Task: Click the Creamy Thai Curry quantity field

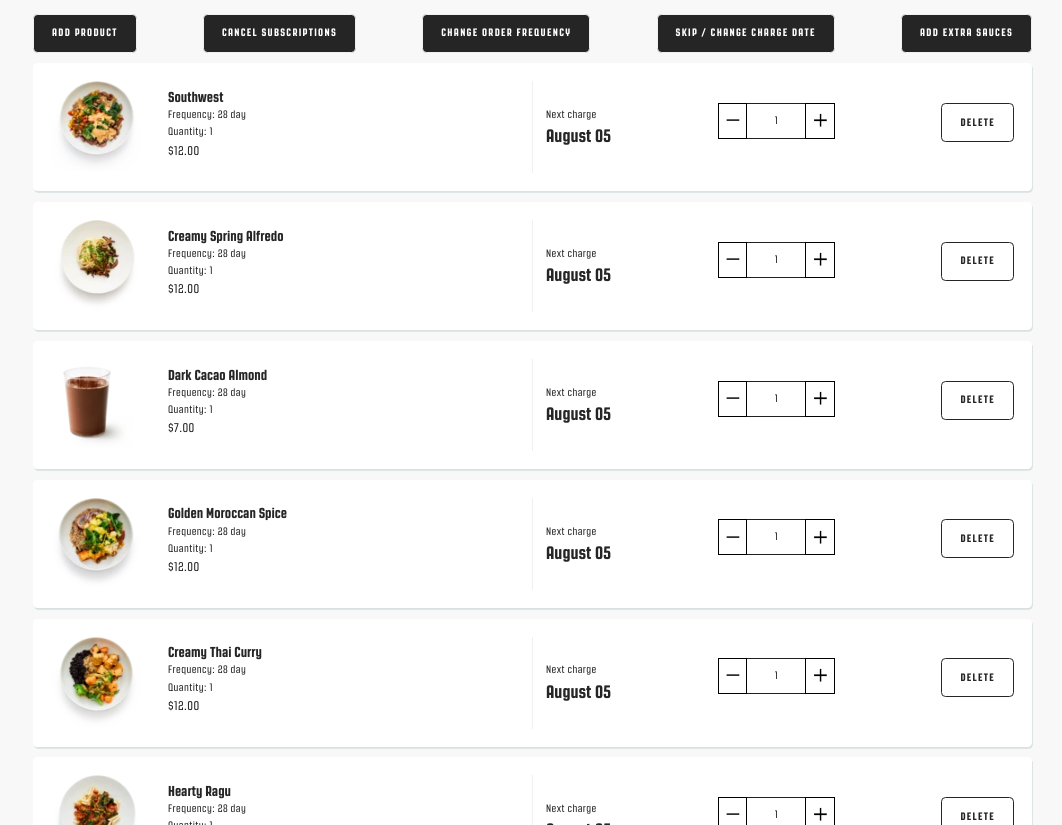Action: [x=776, y=675]
